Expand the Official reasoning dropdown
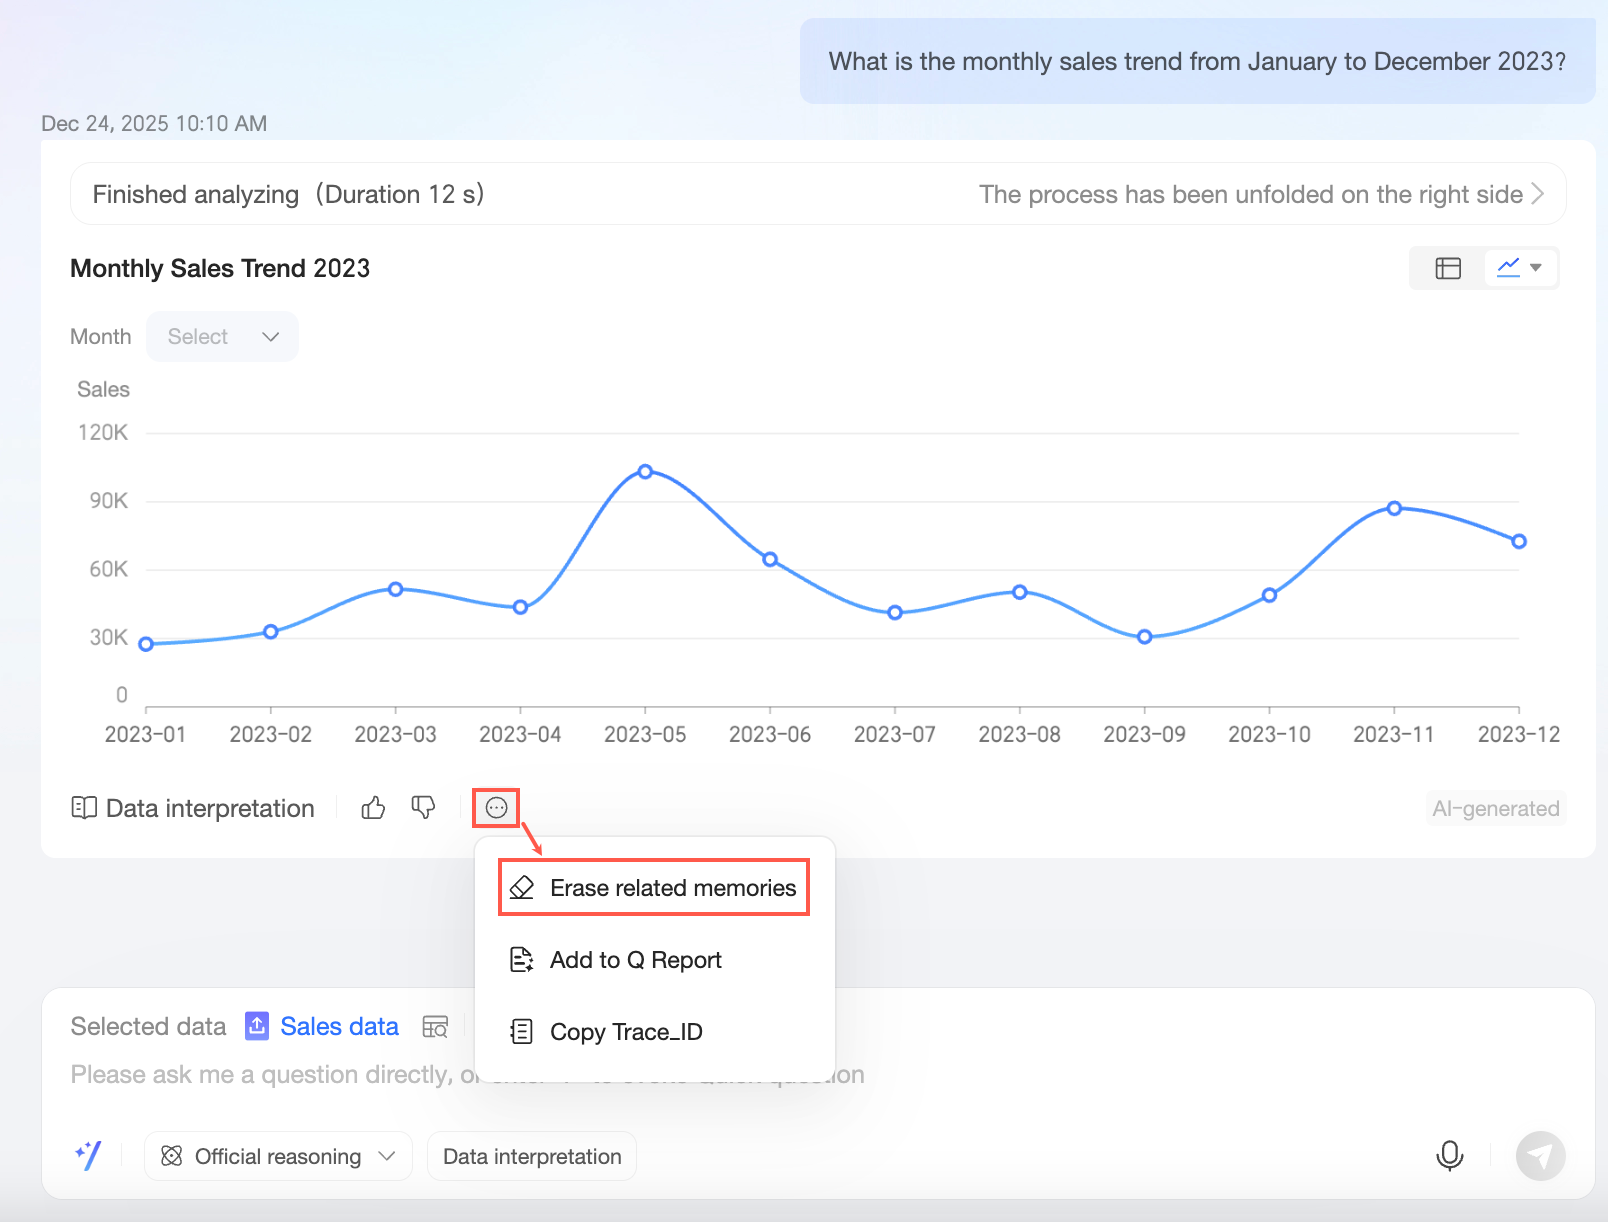This screenshot has height=1222, width=1608. pyautogui.click(x=278, y=1157)
